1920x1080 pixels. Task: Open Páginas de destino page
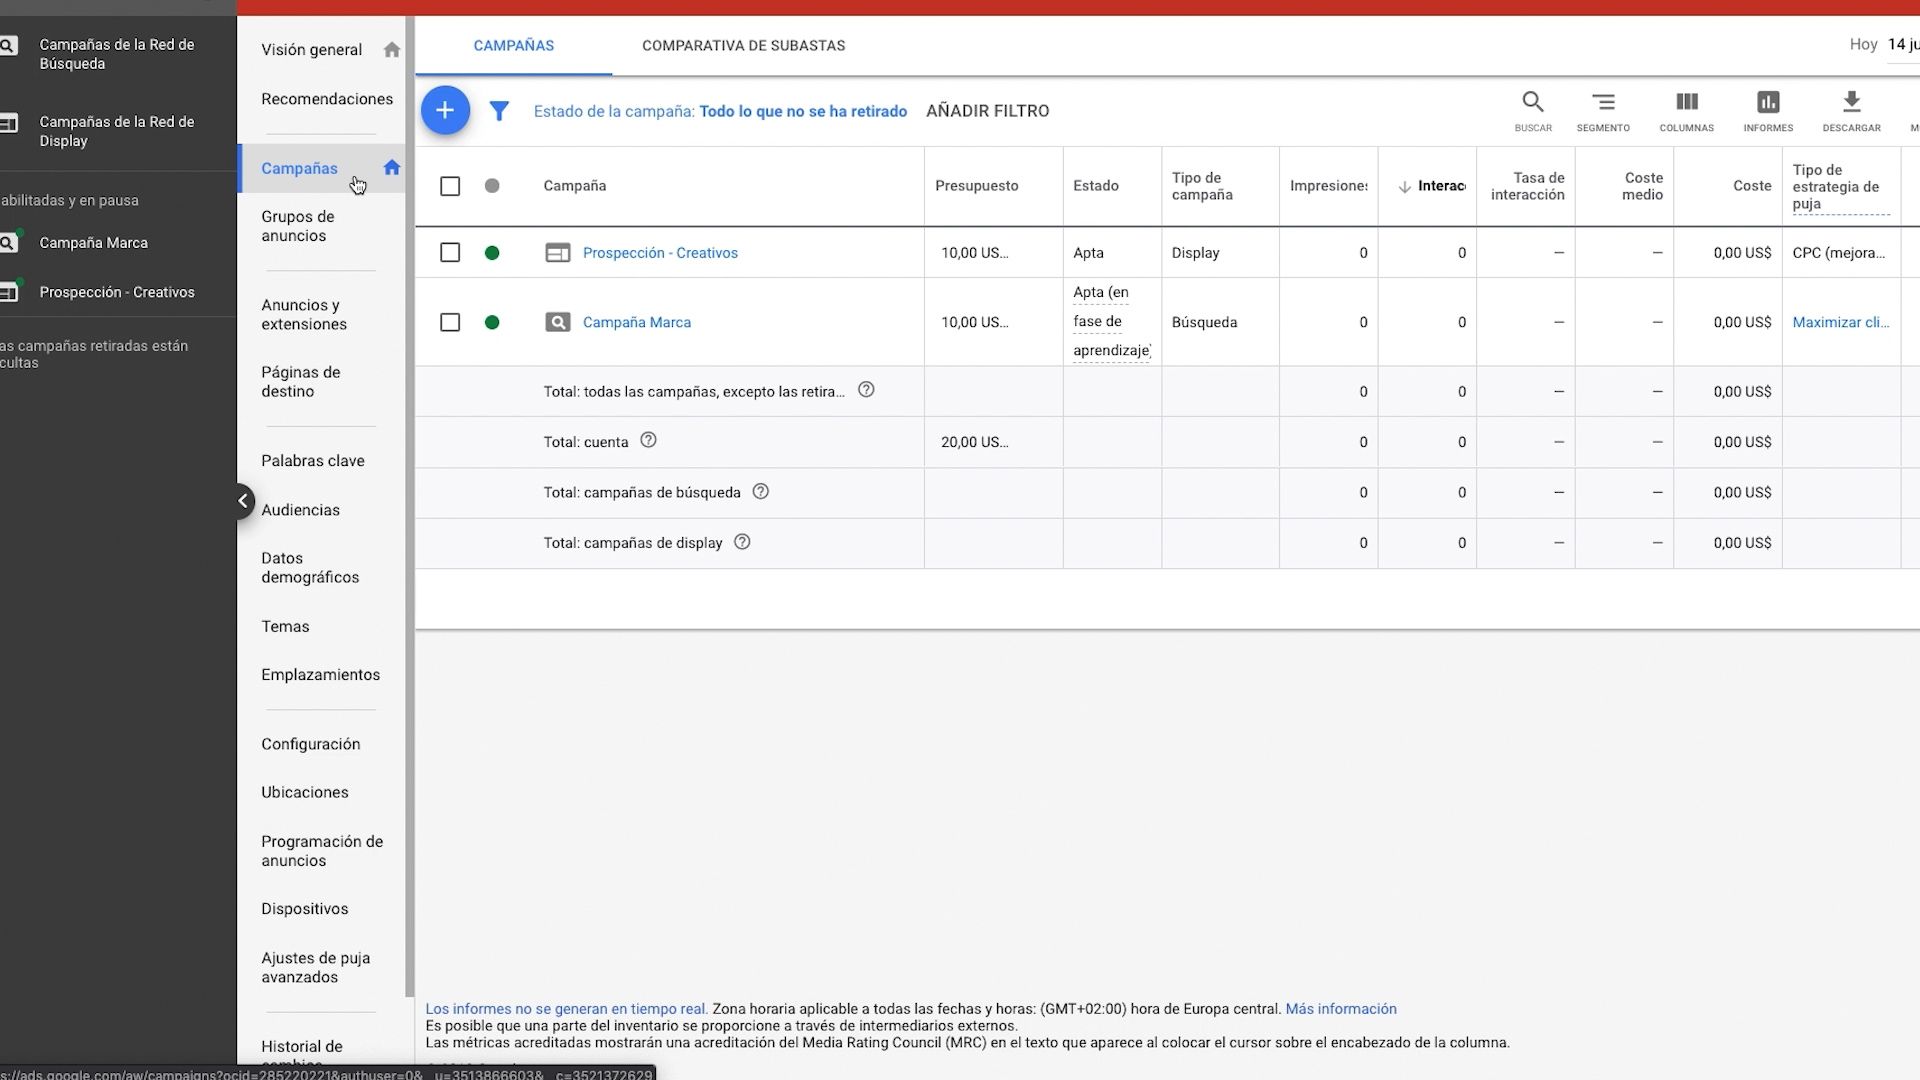(301, 382)
